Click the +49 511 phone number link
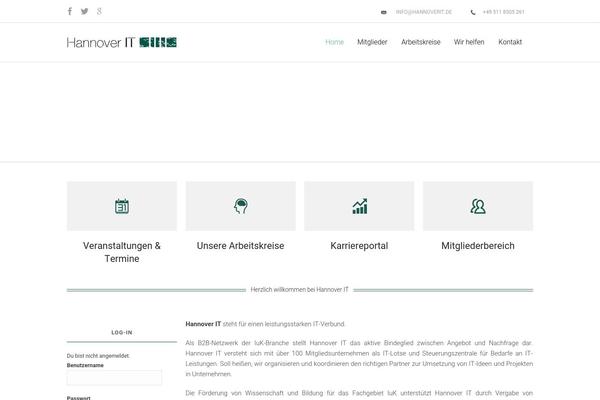The height and width of the screenshot is (400, 600). [504, 12]
